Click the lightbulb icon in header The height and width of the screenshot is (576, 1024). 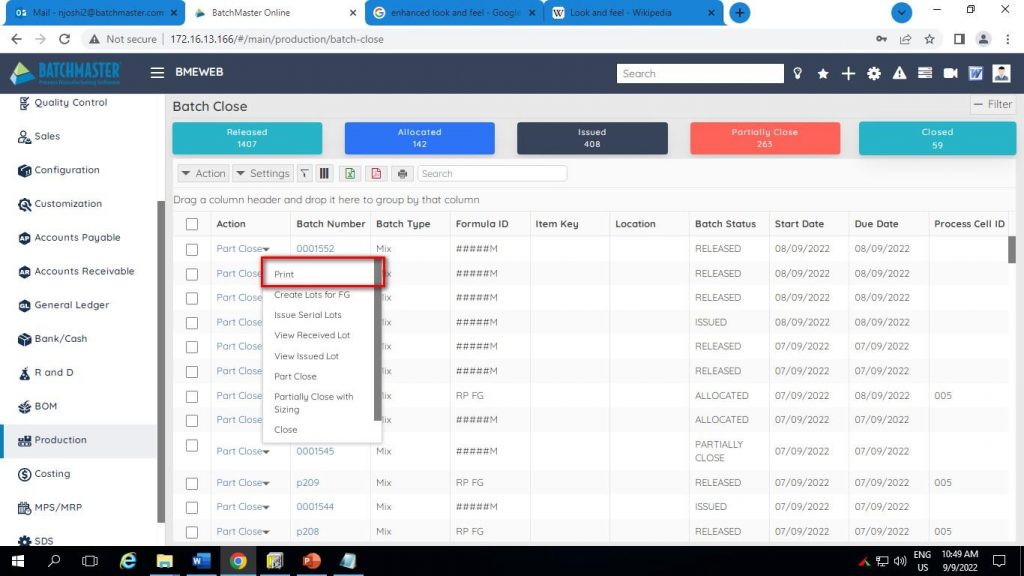(798, 74)
